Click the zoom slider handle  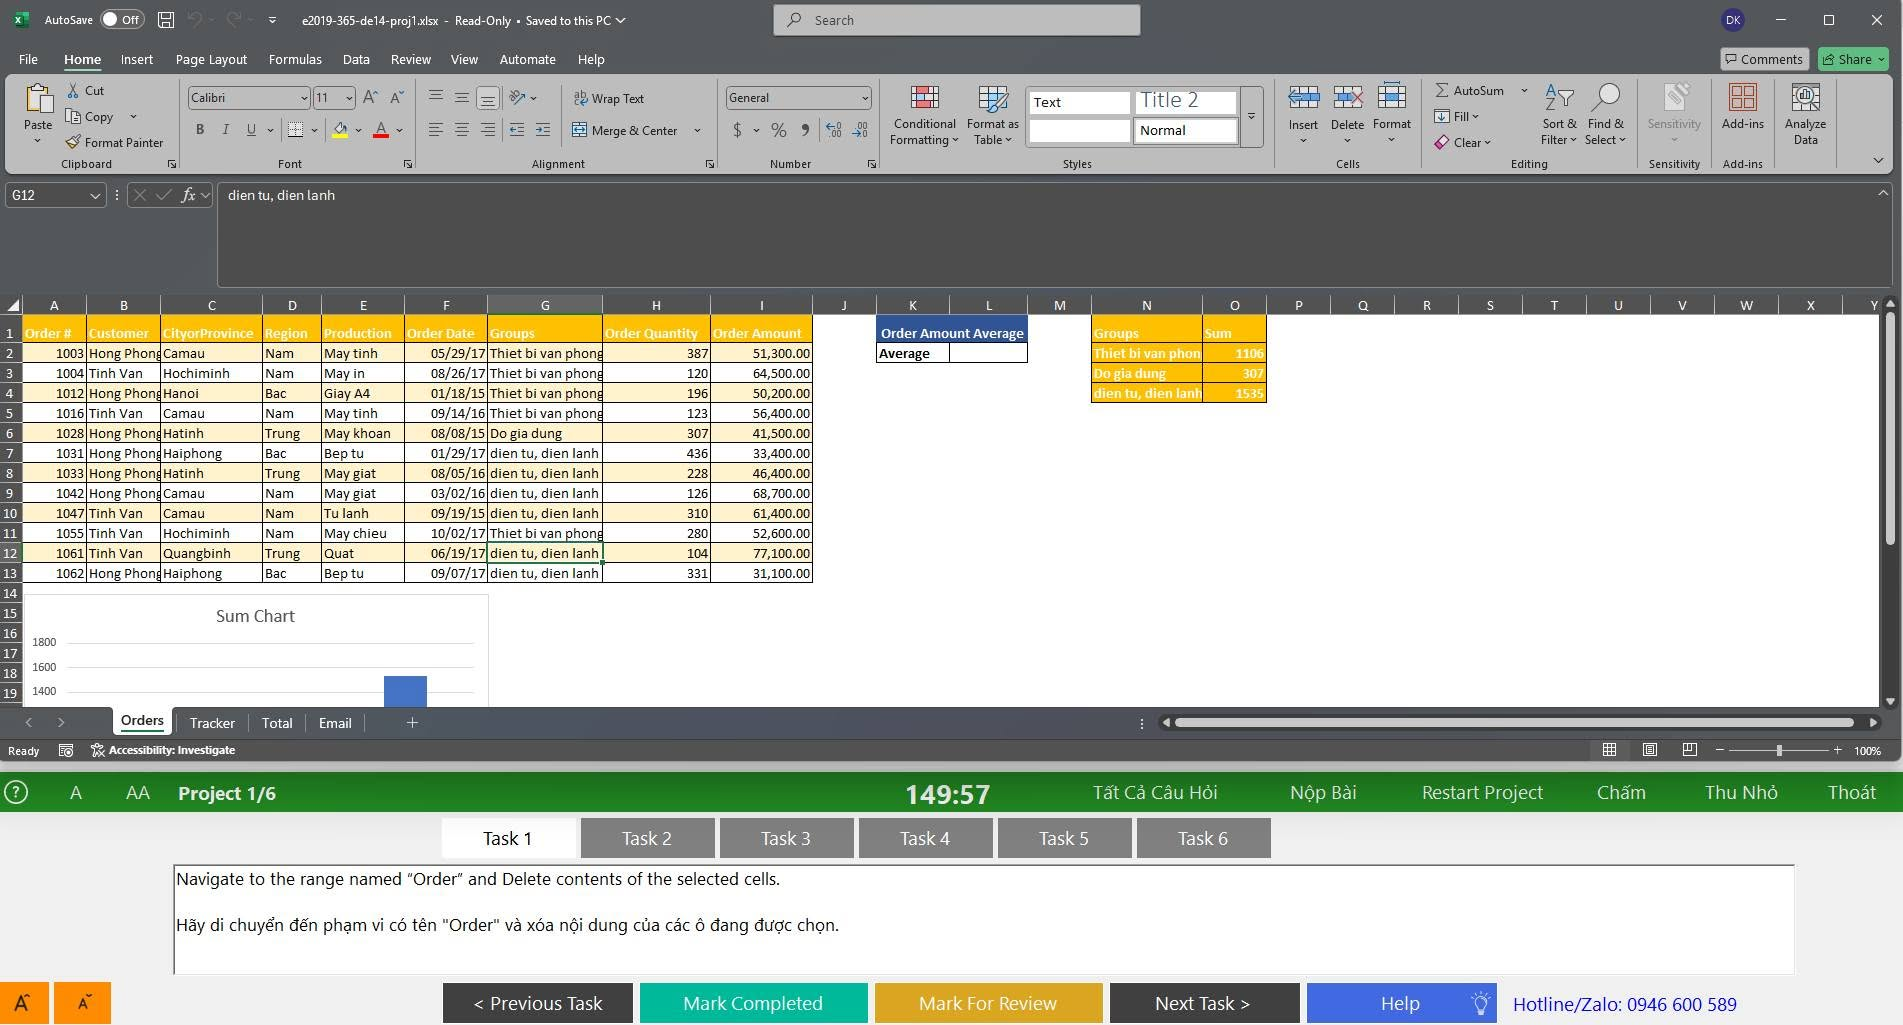pos(1779,750)
